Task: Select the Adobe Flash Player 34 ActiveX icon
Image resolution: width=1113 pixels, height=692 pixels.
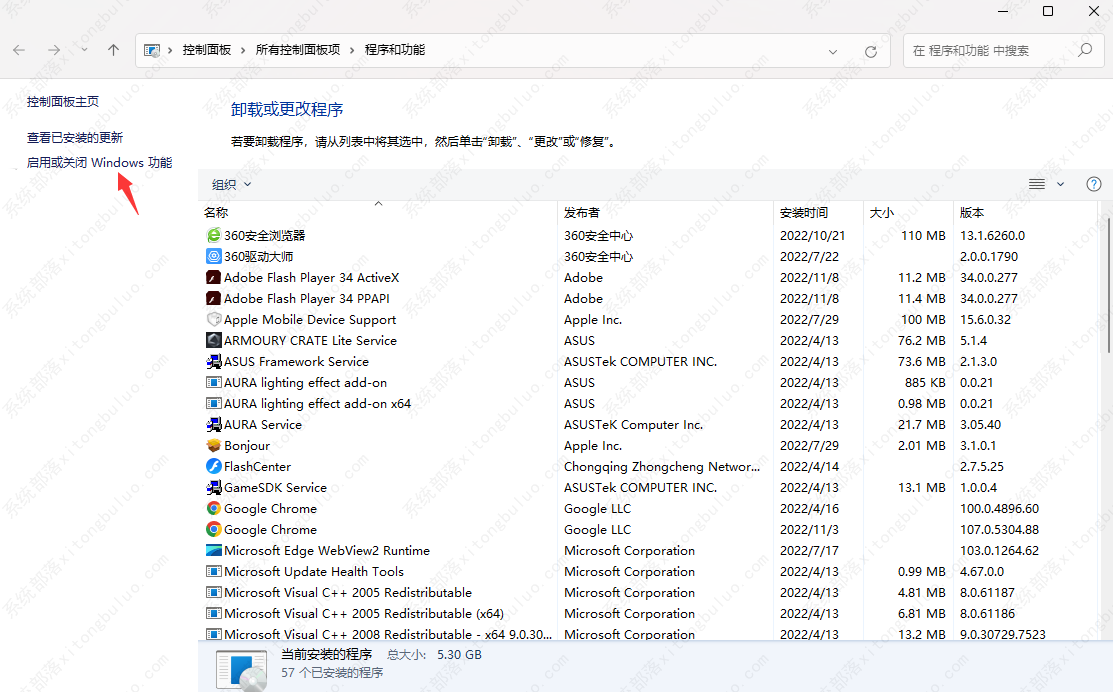Action: point(213,278)
